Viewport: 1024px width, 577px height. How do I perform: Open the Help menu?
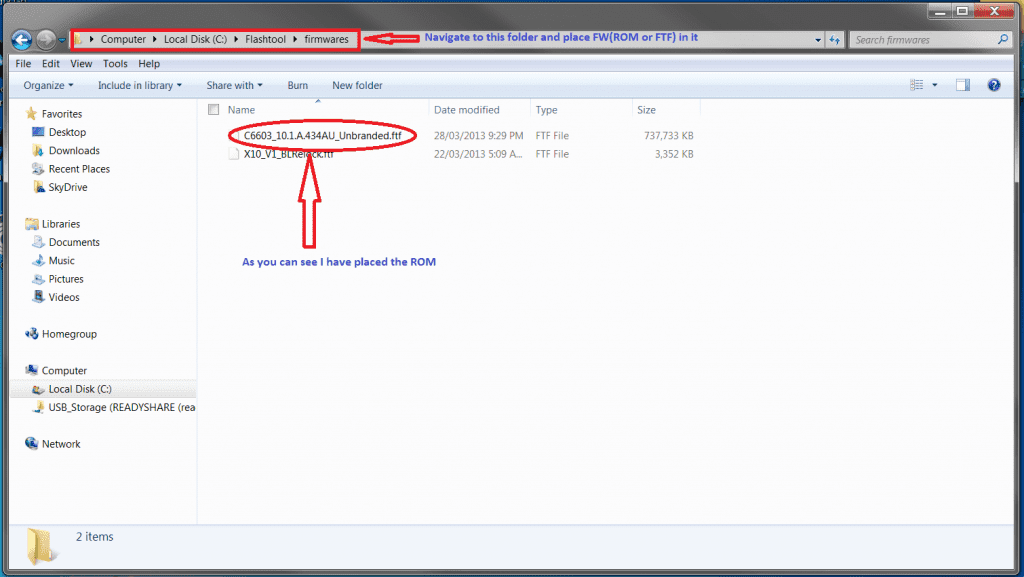click(x=149, y=63)
